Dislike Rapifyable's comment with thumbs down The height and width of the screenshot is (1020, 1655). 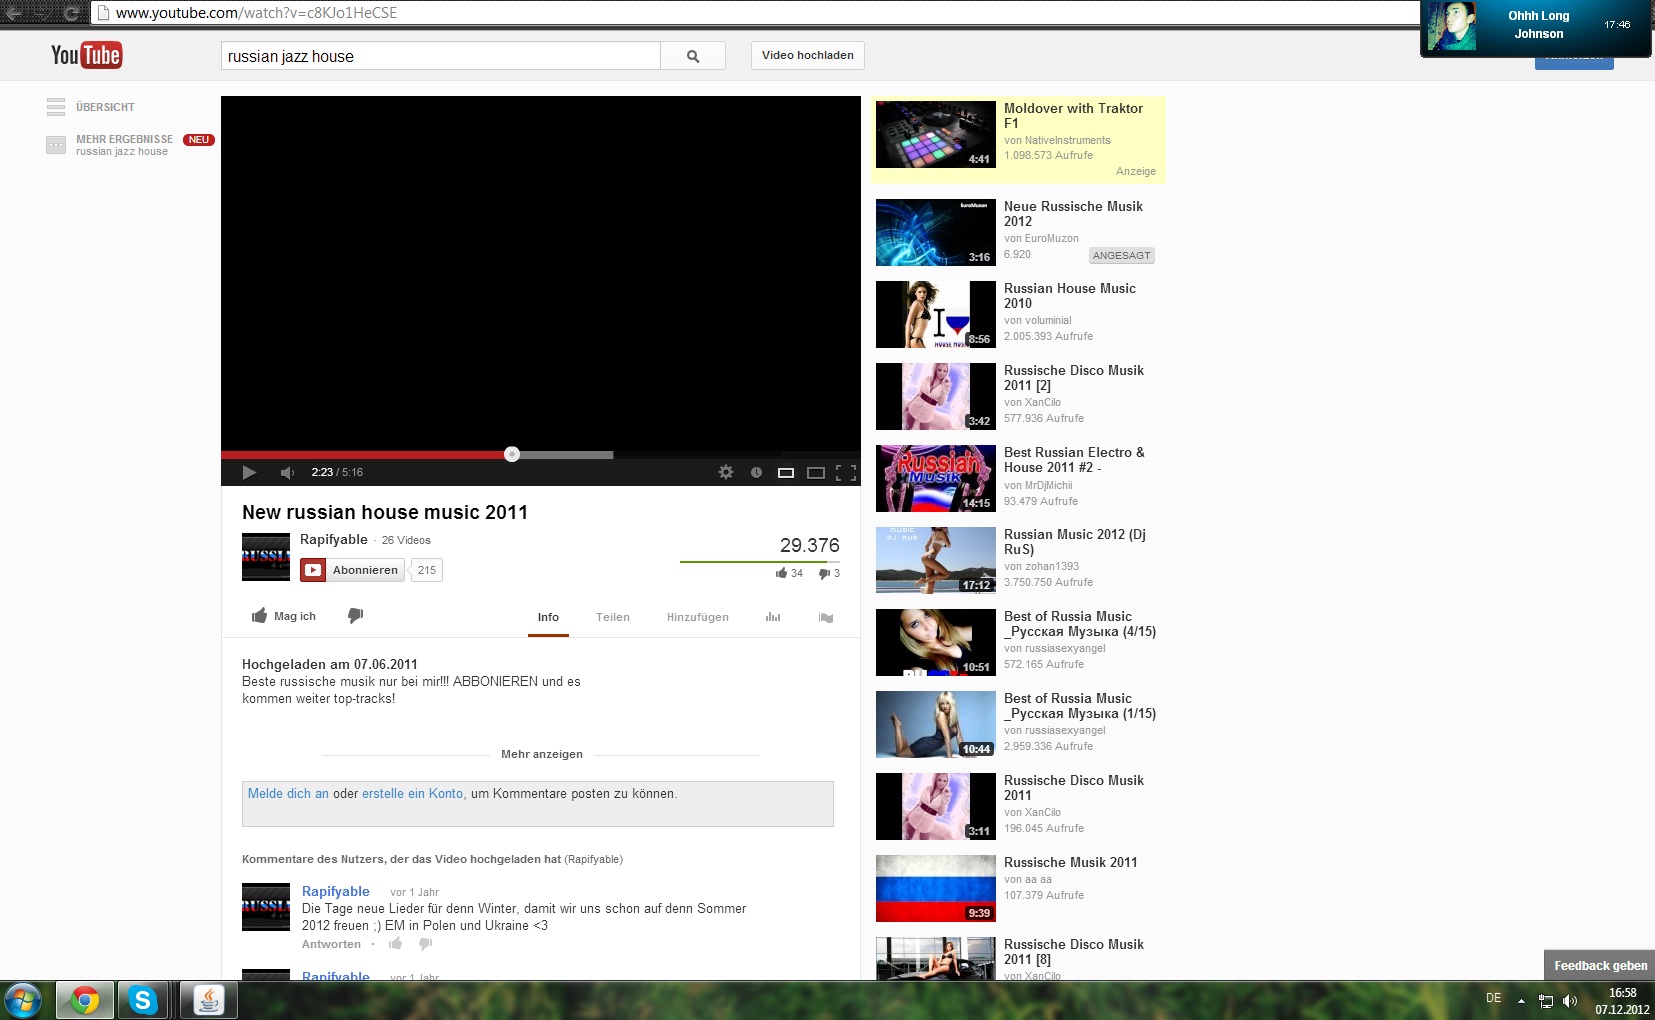pos(426,943)
